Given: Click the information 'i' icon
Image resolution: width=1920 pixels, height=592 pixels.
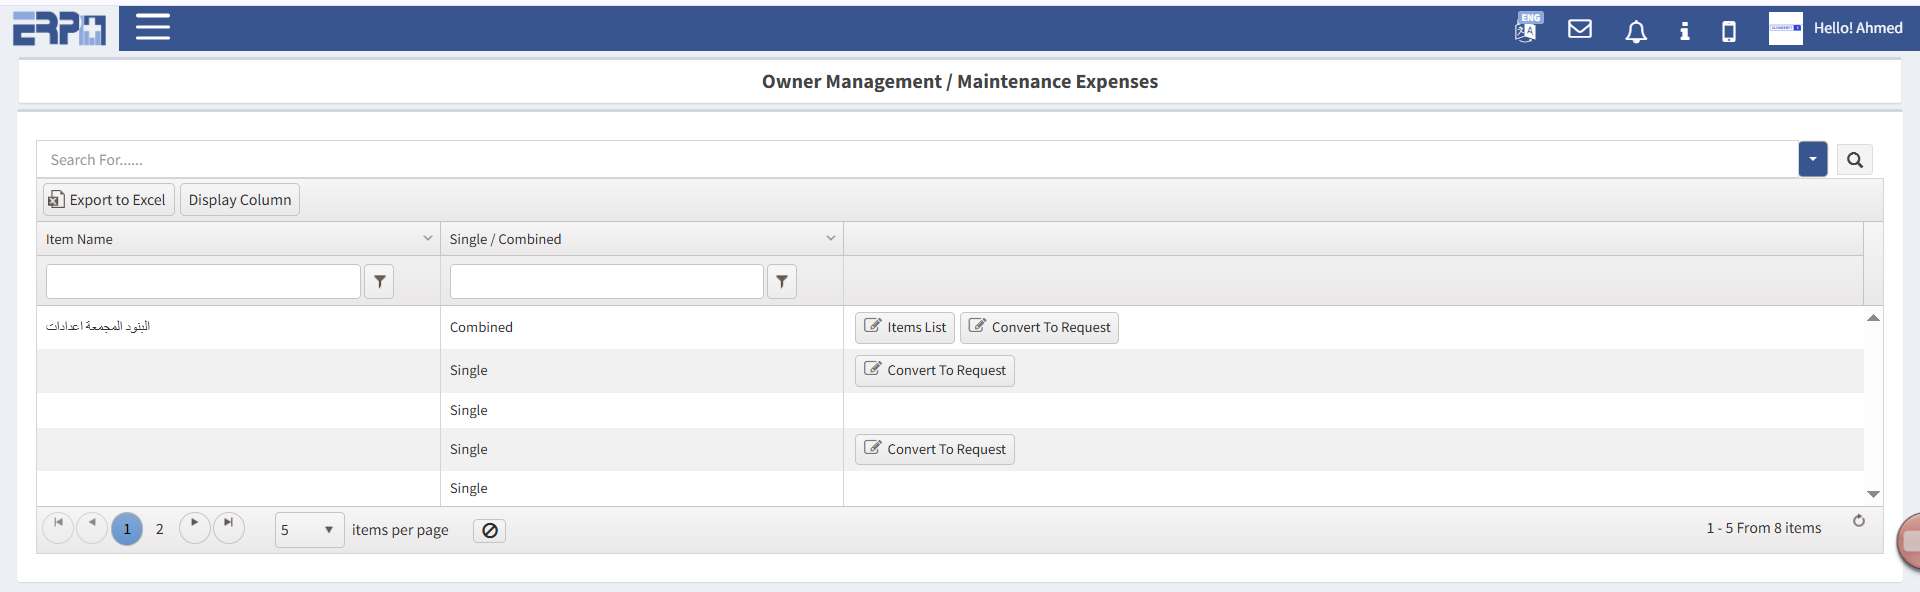Looking at the screenshot, I should pos(1684,31).
